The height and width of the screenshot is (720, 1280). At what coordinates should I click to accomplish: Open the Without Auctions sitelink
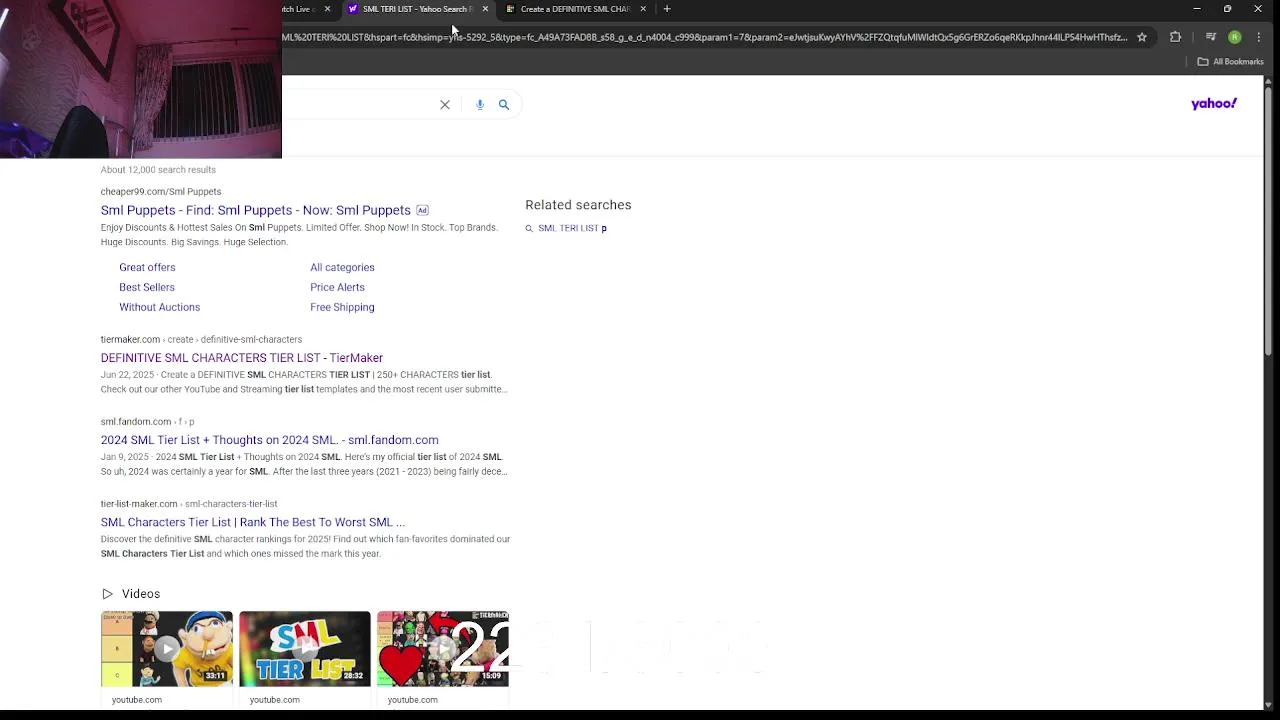(x=160, y=308)
